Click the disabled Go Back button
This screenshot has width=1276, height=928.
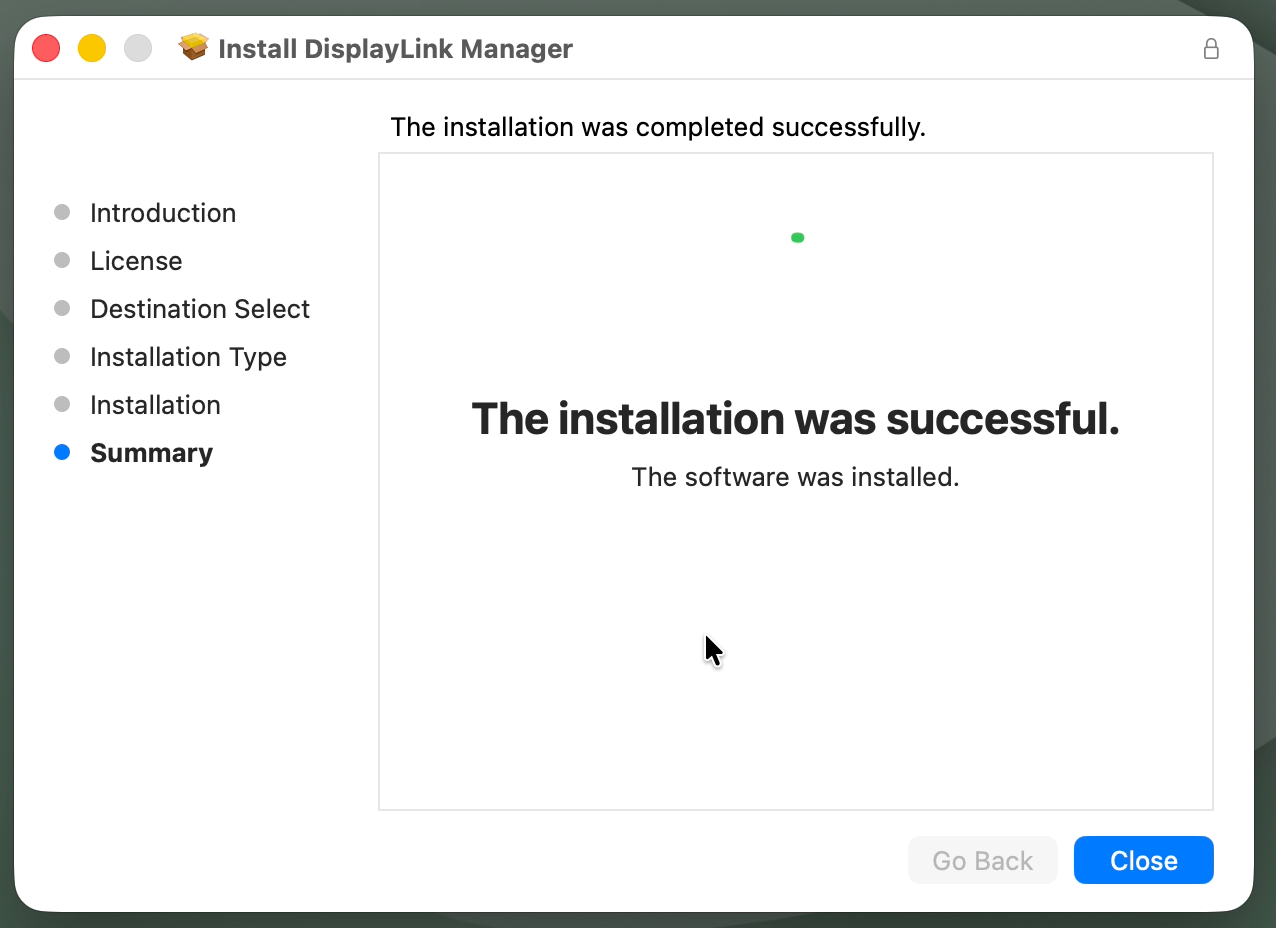[x=982, y=860]
